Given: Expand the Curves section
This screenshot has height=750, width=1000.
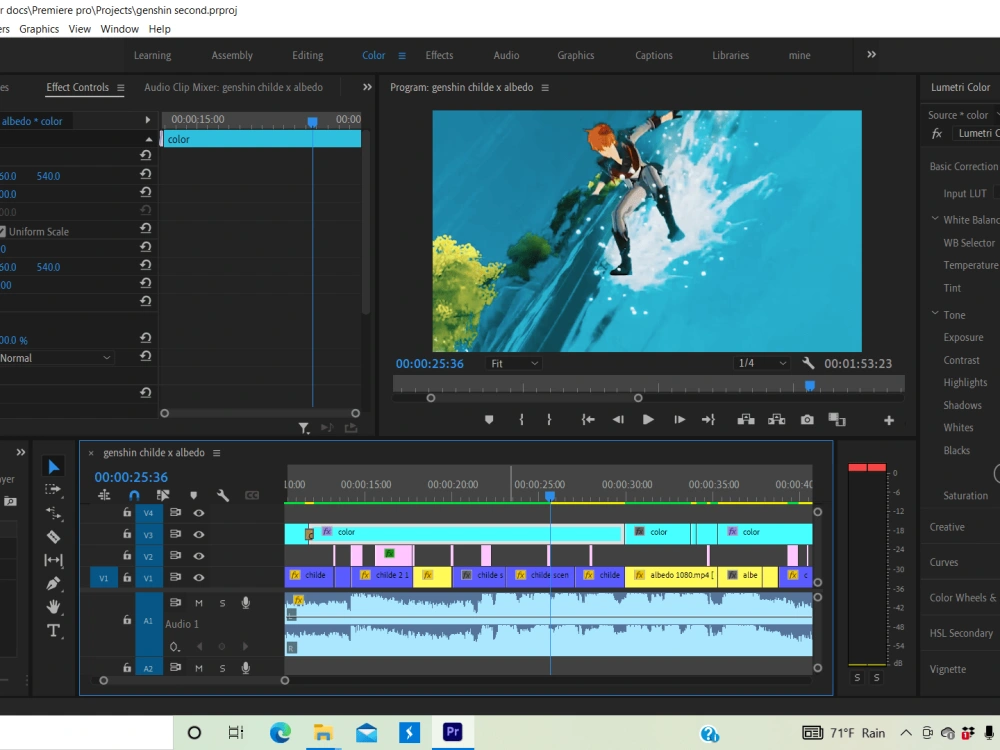Looking at the screenshot, I should pos(944,562).
